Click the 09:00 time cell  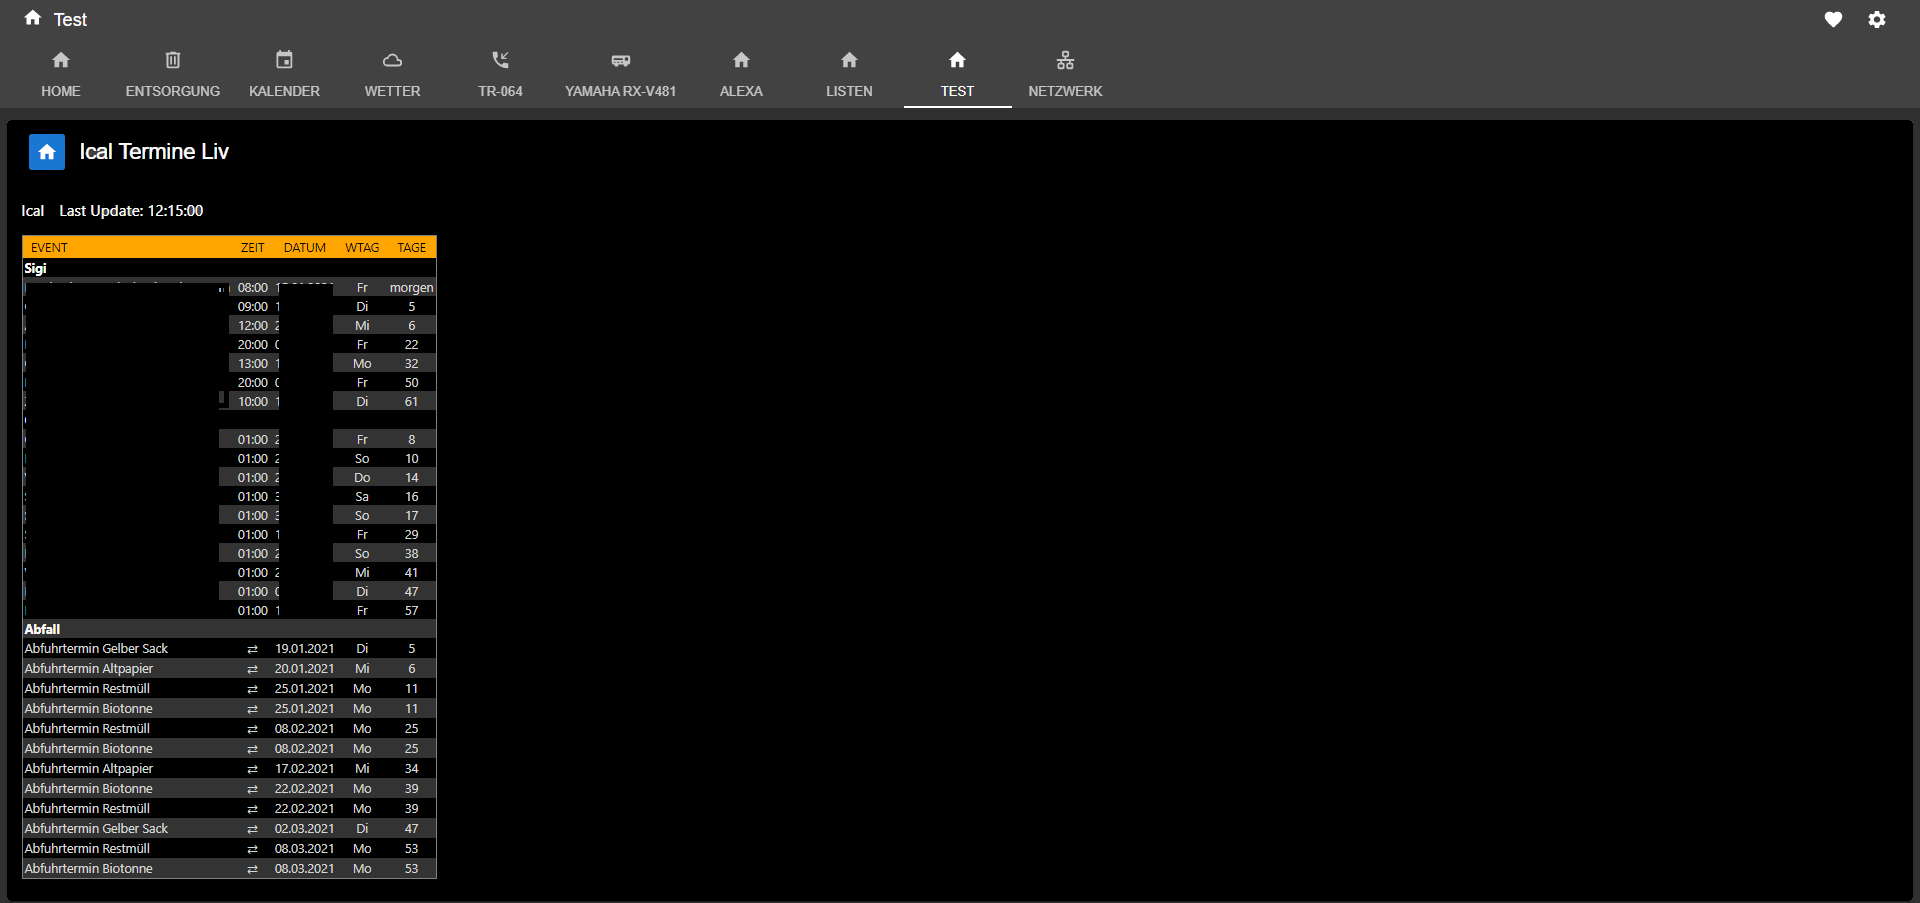(x=253, y=307)
